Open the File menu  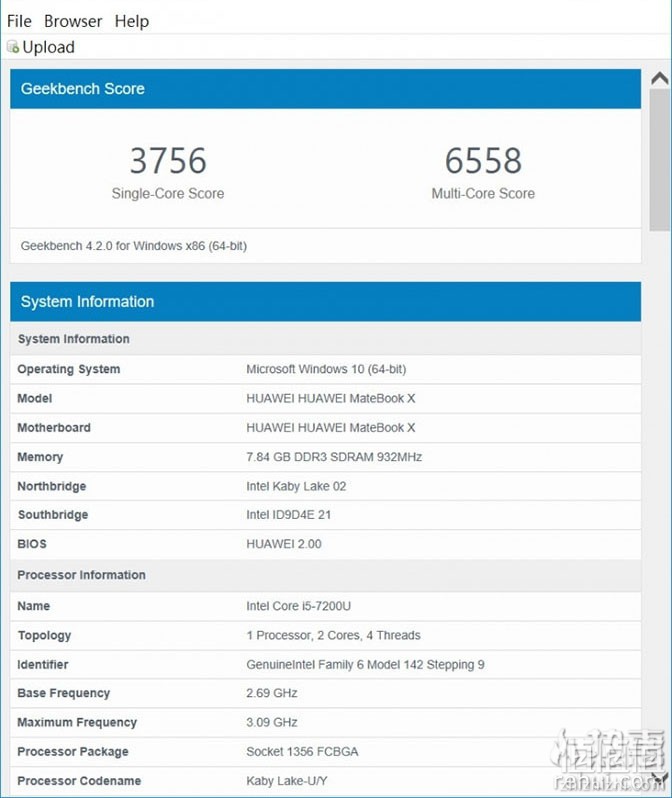[19, 21]
